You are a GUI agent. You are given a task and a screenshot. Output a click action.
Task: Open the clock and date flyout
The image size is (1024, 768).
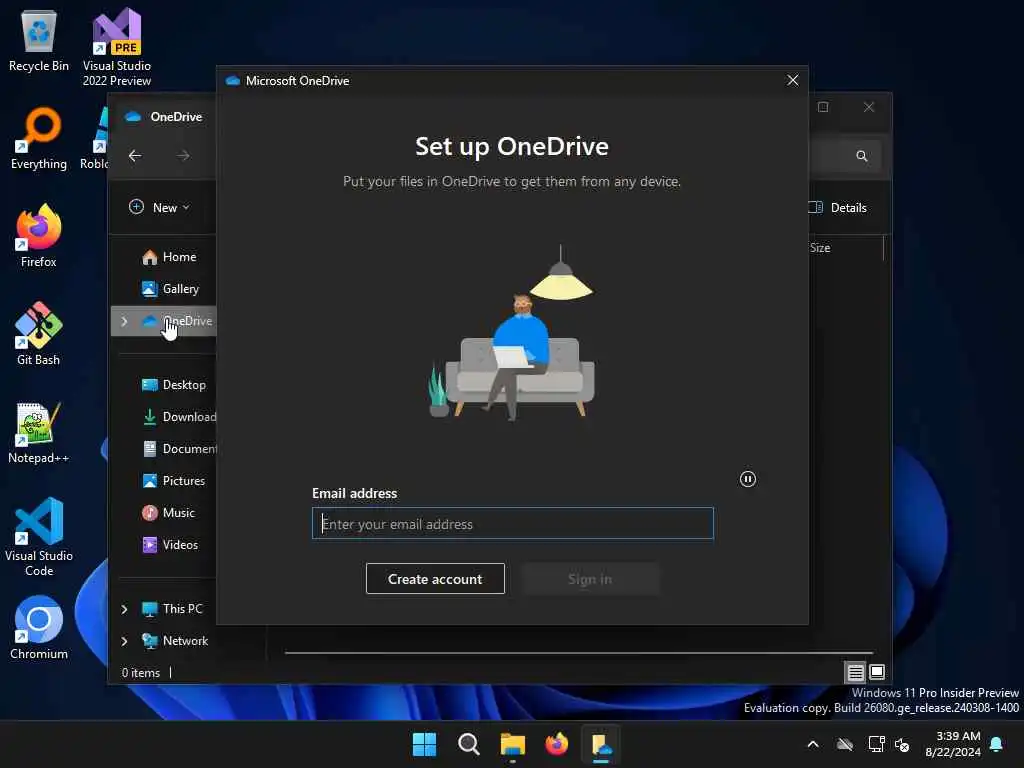[953, 744]
